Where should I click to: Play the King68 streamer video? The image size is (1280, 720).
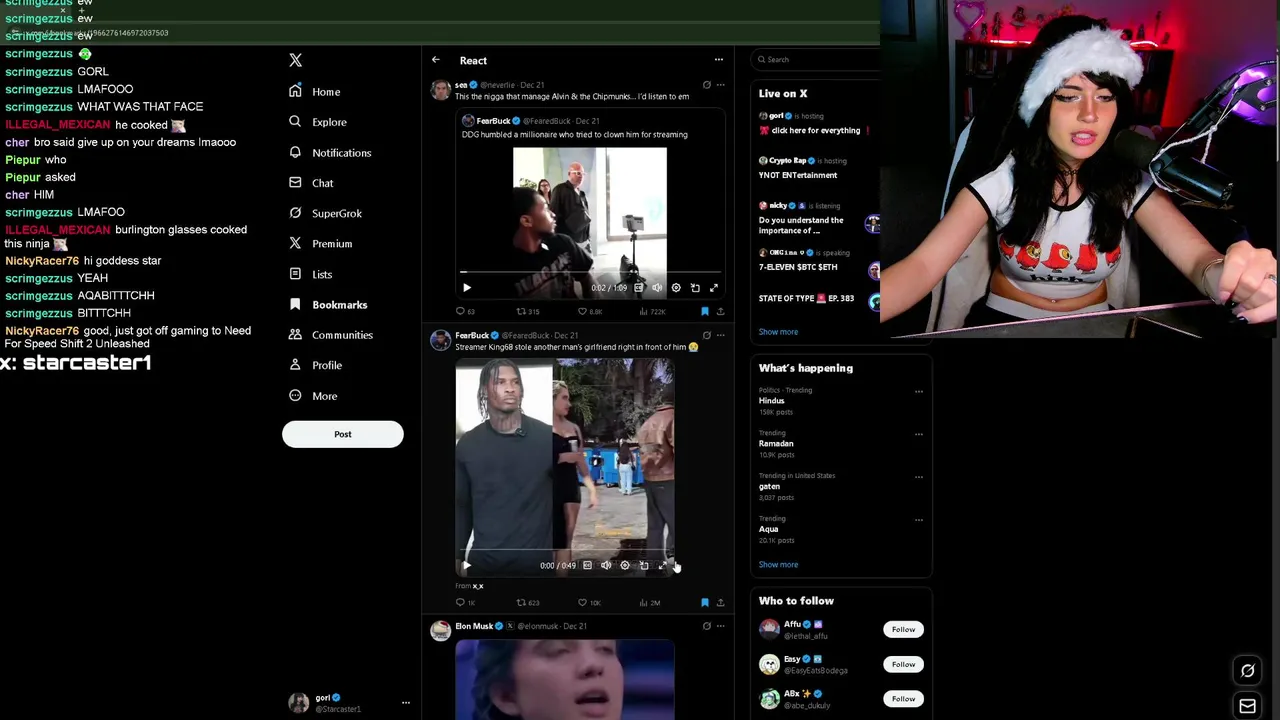click(x=466, y=566)
